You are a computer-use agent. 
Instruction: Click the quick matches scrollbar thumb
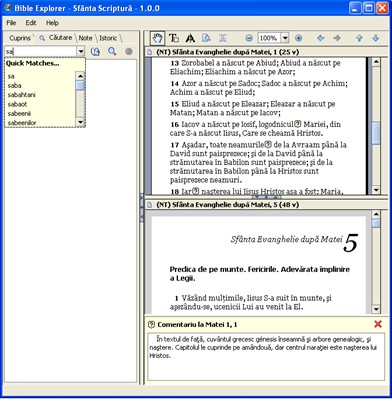[80, 85]
